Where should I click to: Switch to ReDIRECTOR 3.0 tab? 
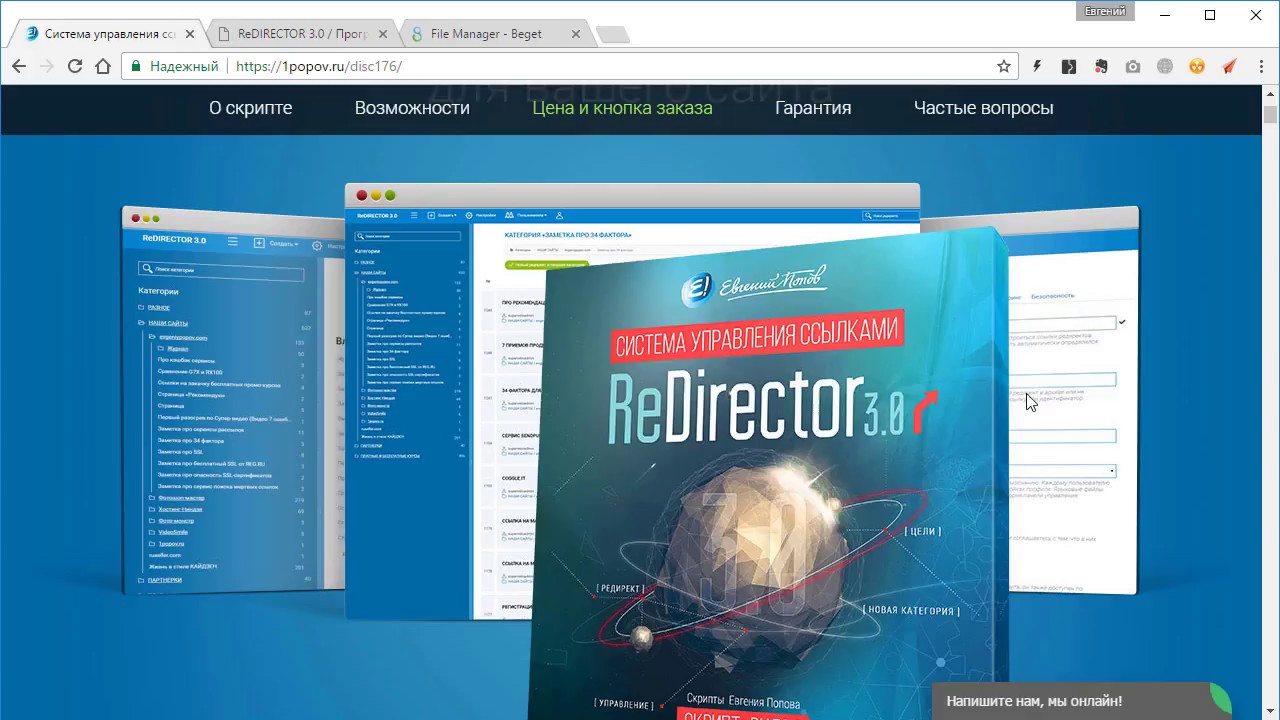[x=300, y=34]
